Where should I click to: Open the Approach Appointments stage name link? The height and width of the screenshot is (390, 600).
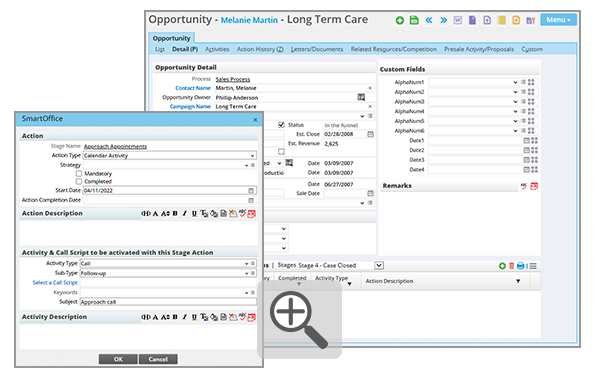pos(115,147)
